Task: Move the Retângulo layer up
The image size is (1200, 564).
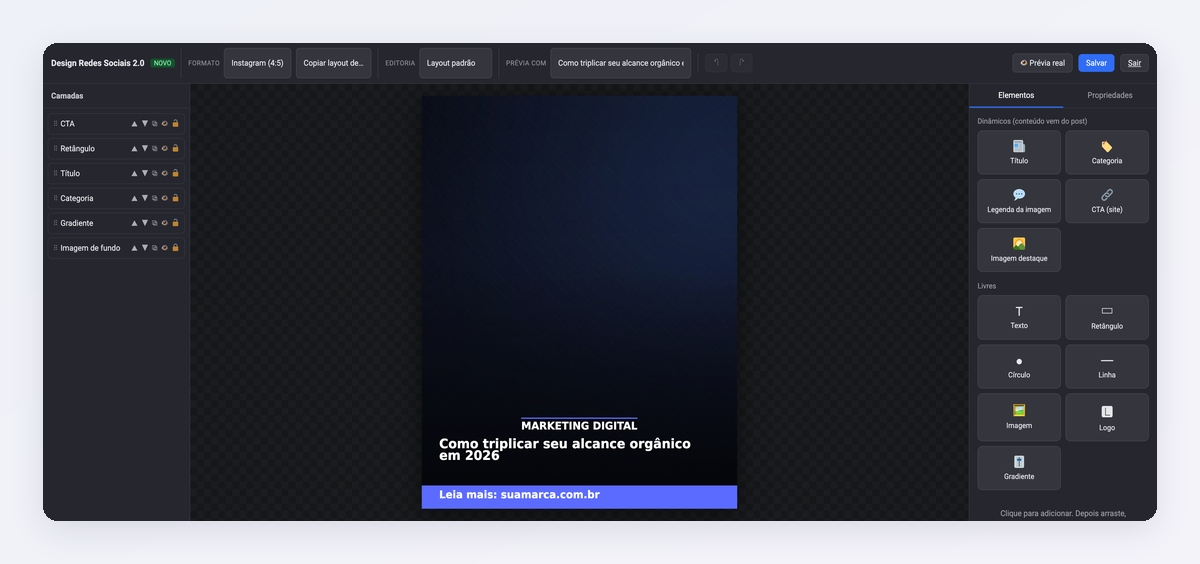Action: [x=134, y=148]
